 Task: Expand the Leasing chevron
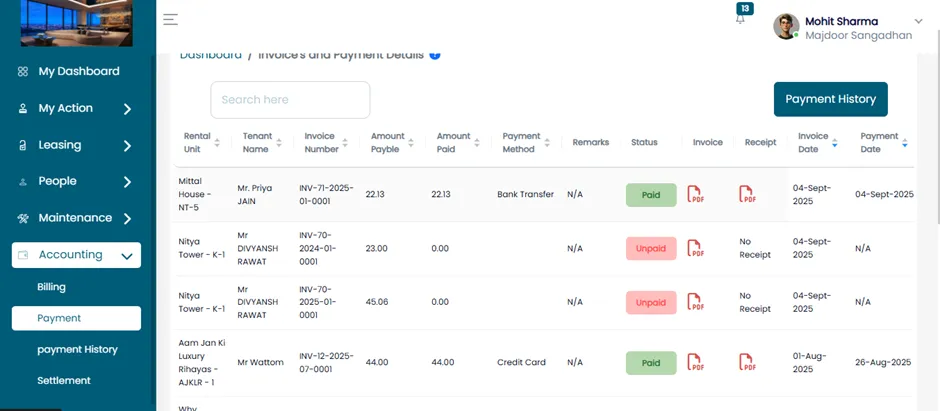click(127, 146)
